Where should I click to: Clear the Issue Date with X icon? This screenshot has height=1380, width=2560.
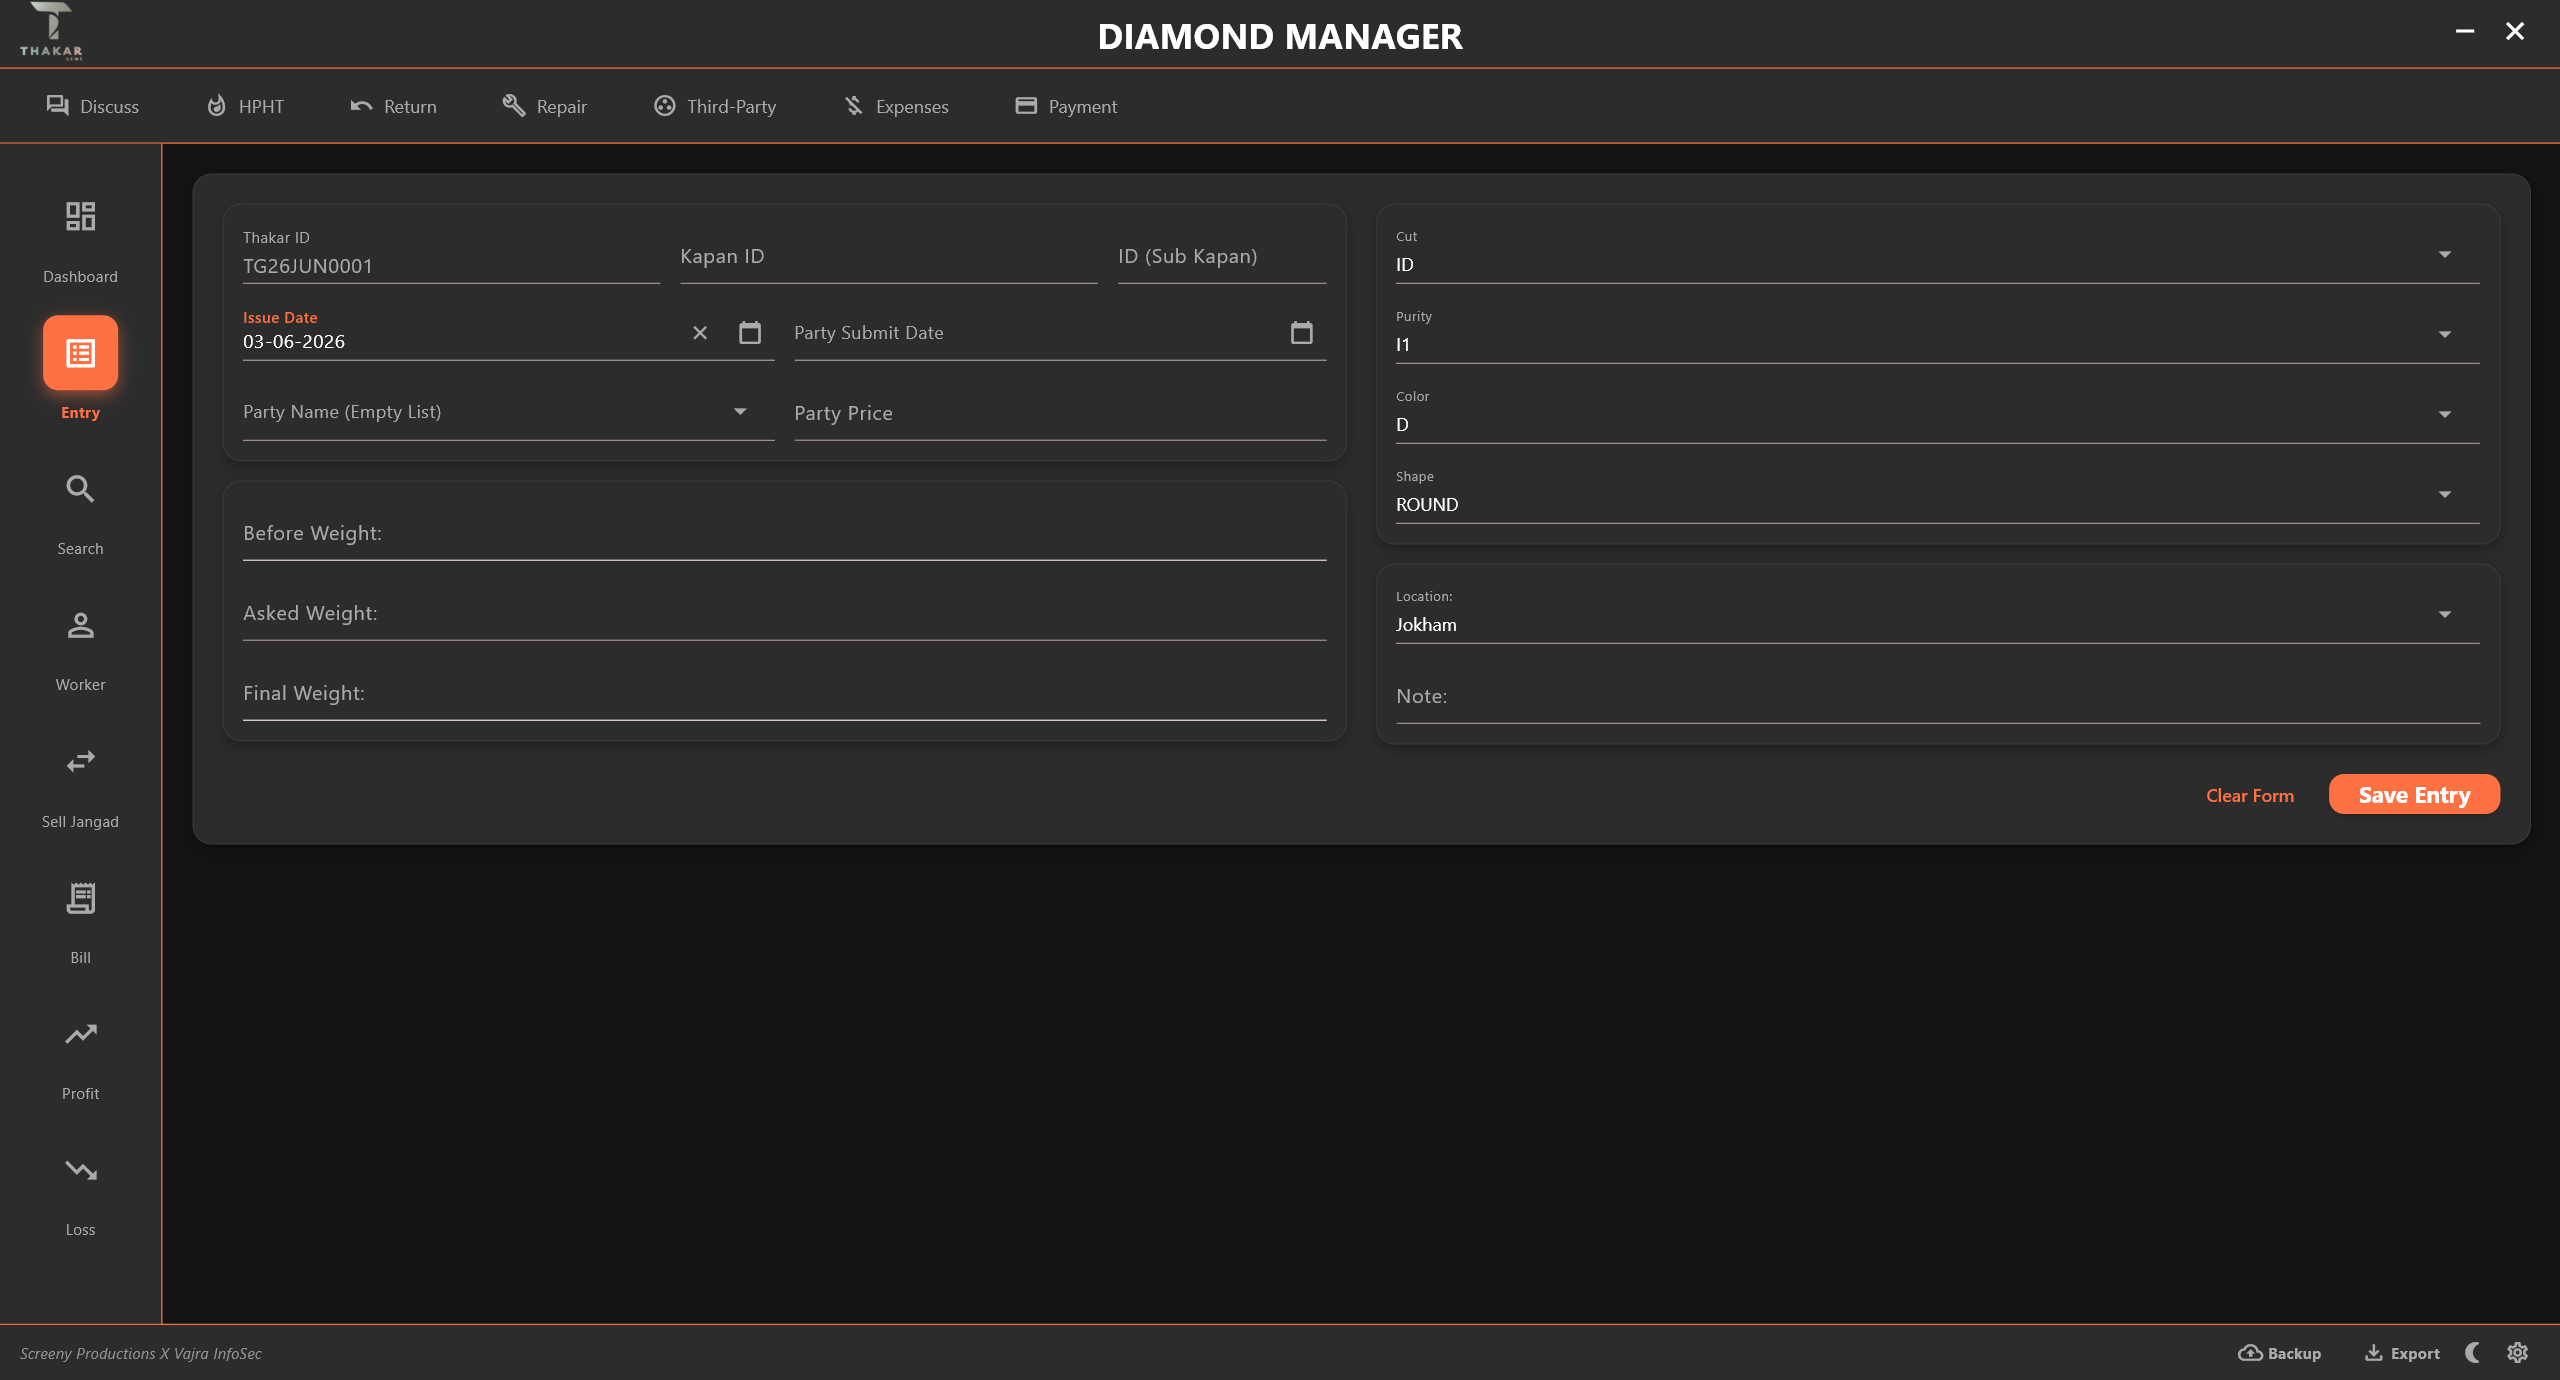[x=700, y=333]
